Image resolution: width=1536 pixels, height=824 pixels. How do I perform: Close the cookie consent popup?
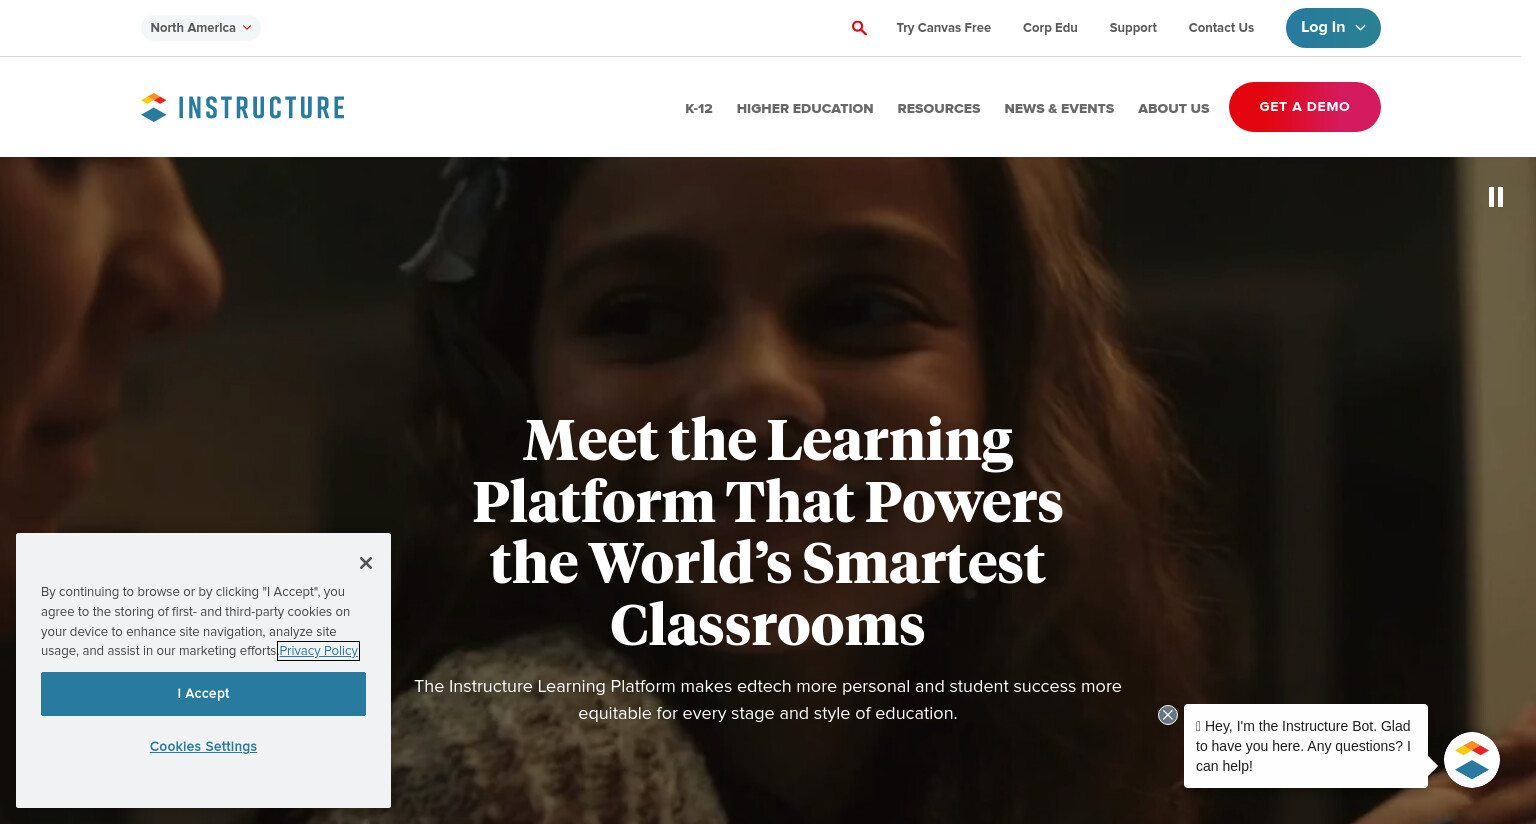366,563
